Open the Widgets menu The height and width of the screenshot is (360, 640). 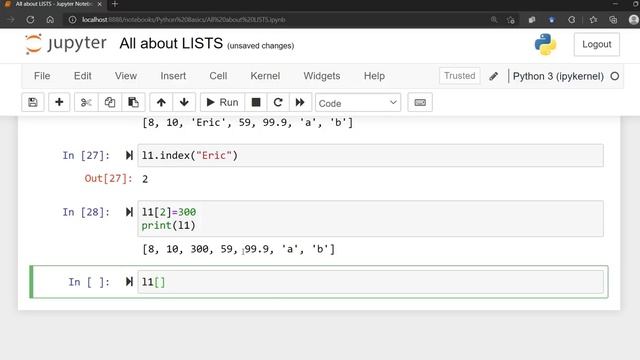(x=322, y=76)
